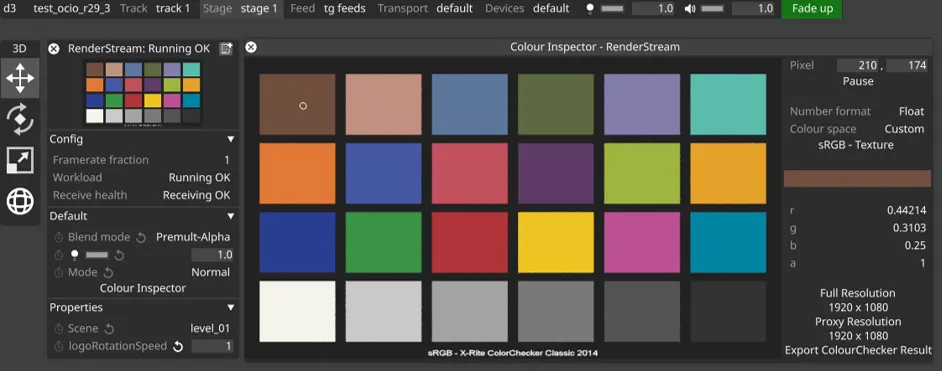Change Scene from level_01
This screenshot has width=942, height=371.
click(x=210, y=328)
